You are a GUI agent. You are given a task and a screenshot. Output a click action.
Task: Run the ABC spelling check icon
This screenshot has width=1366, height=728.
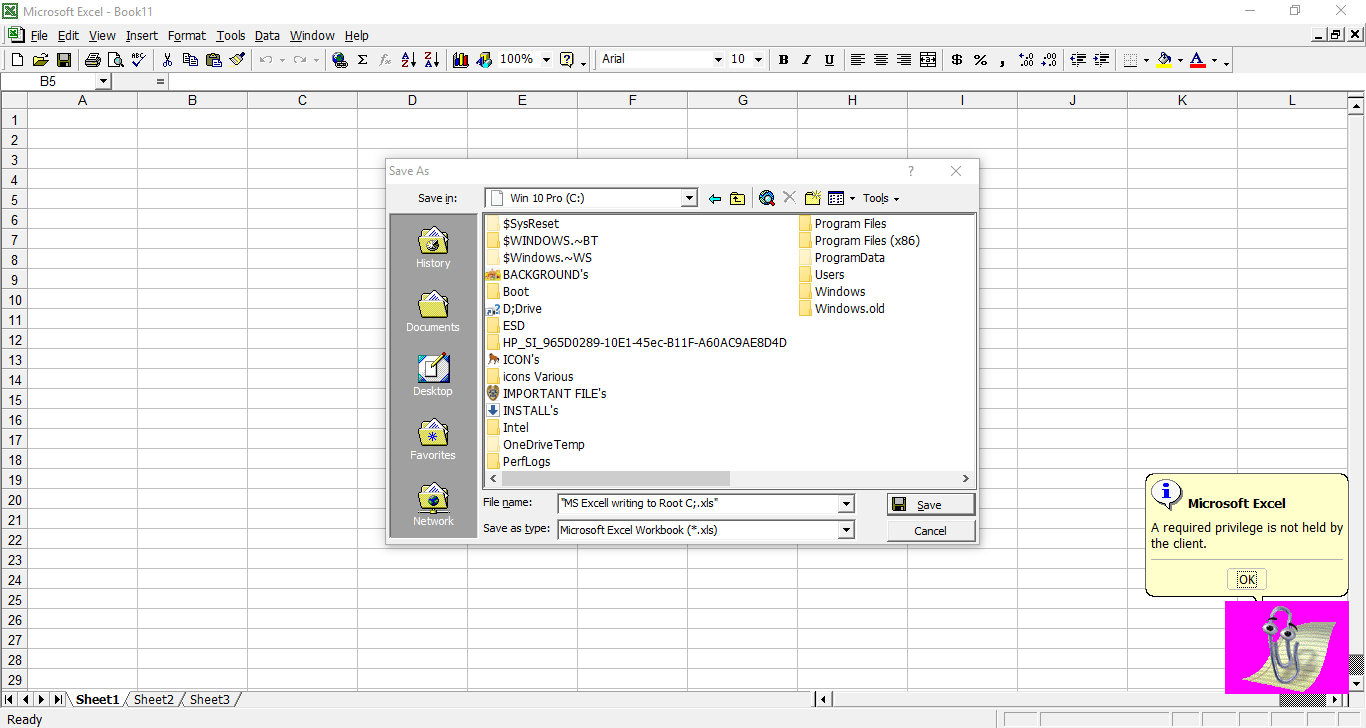pyautogui.click(x=138, y=60)
